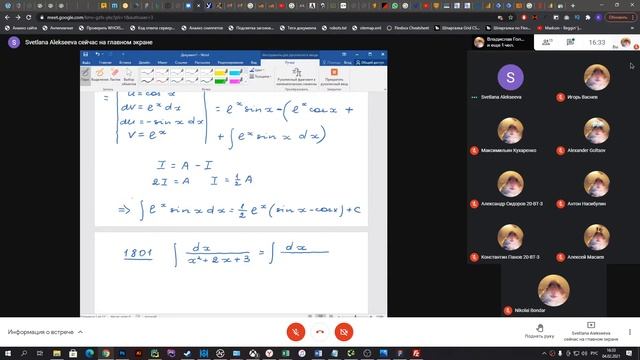Open Excel from the taskbar
Screen dimensions: 640x360
click(285, 353)
